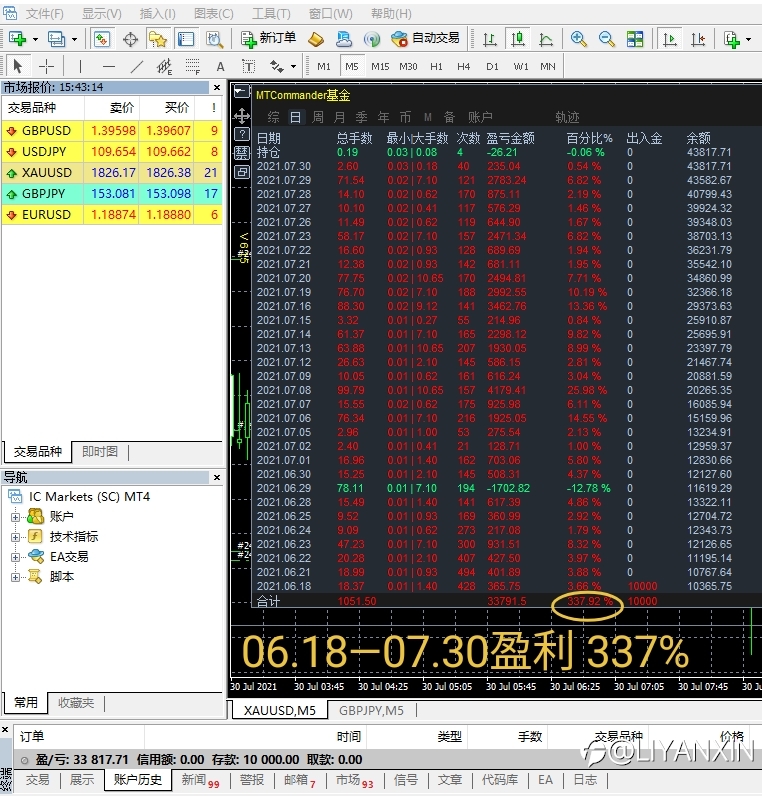
Task: Switch to GBPJPY,M5 chart tab
Action: [x=371, y=710]
